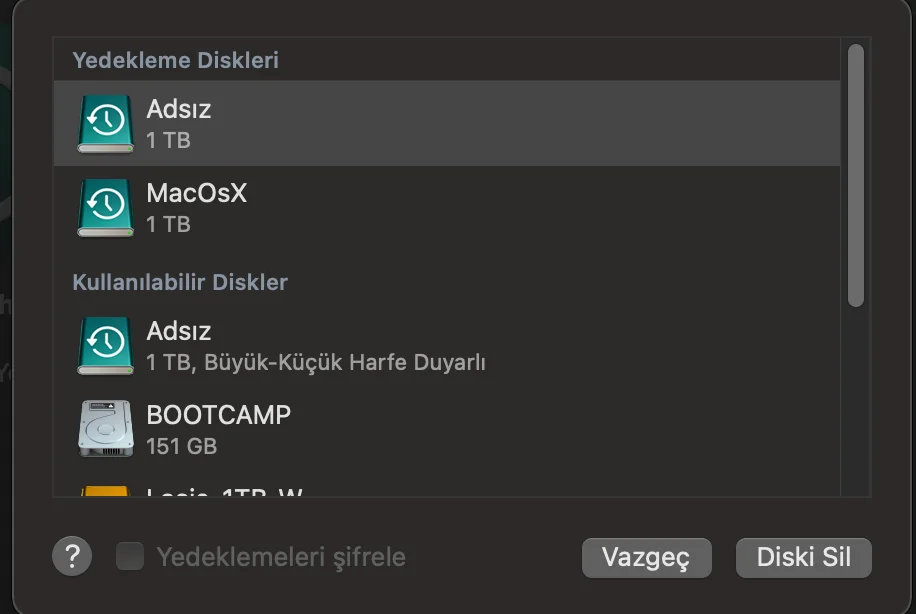This screenshot has width=916, height=614.
Task: Click the MacOsX Time Machine drive icon
Action: [106, 208]
